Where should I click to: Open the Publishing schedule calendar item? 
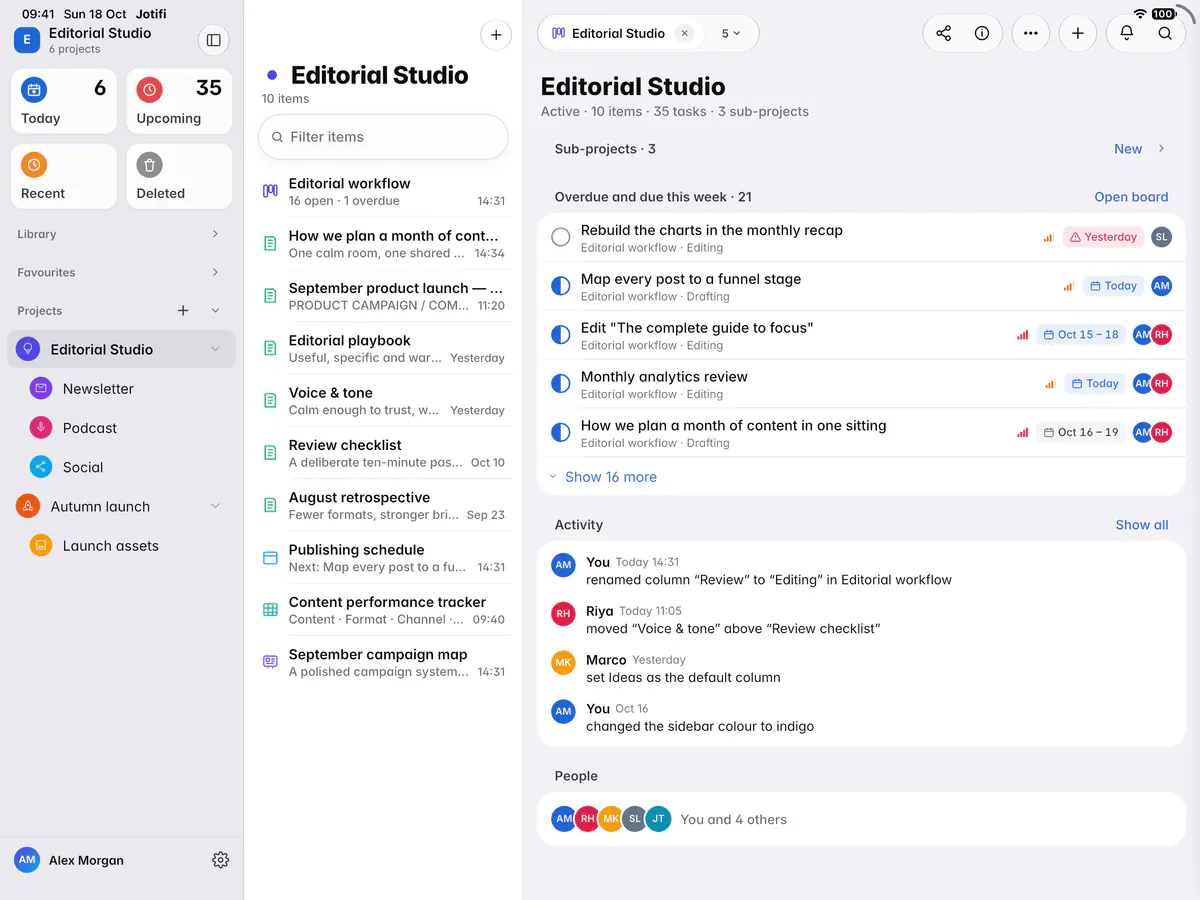384,558
